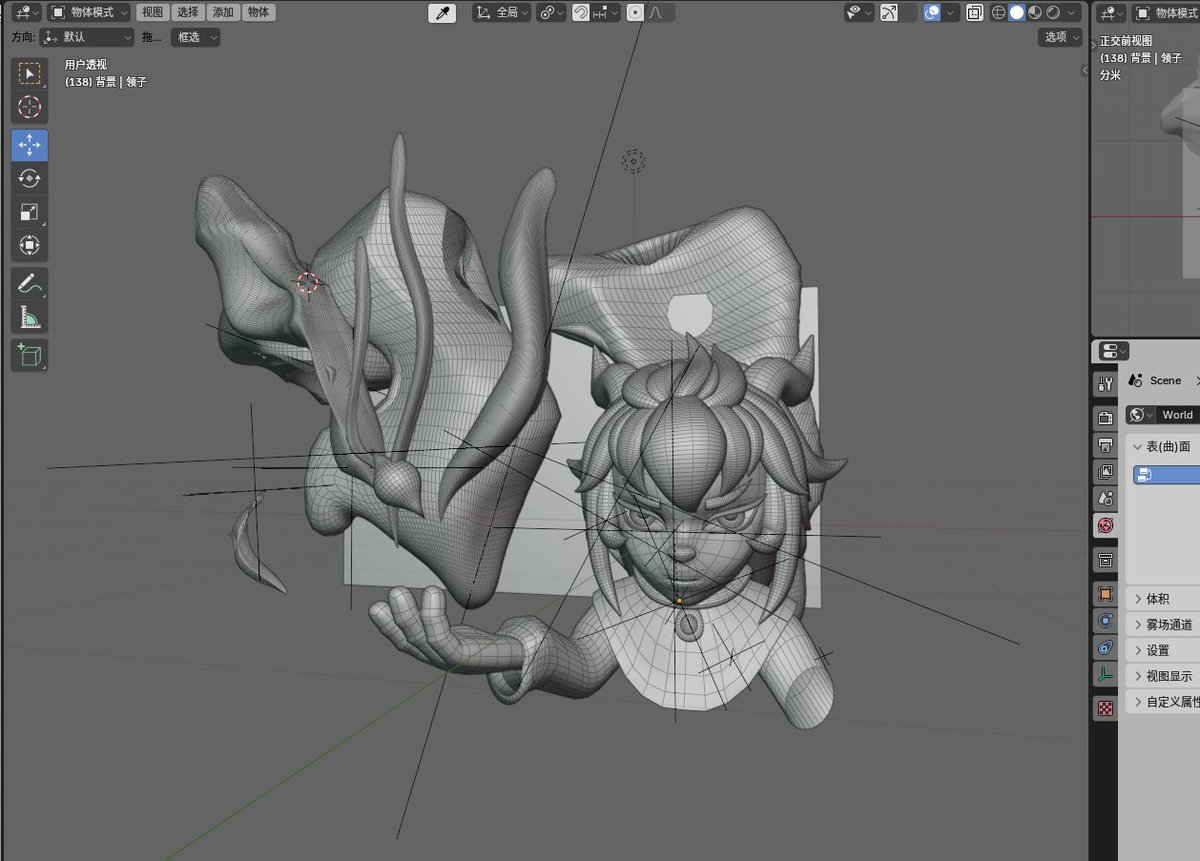
Task: Activate the Scale tool
Action: pos(29,211)
